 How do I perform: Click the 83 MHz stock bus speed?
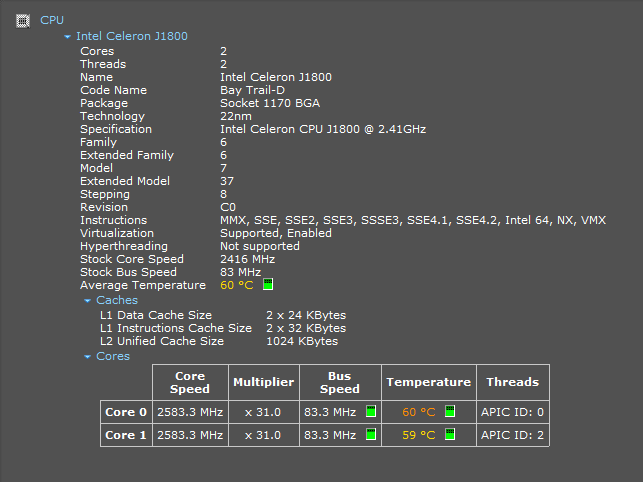(x=241, y=272)
